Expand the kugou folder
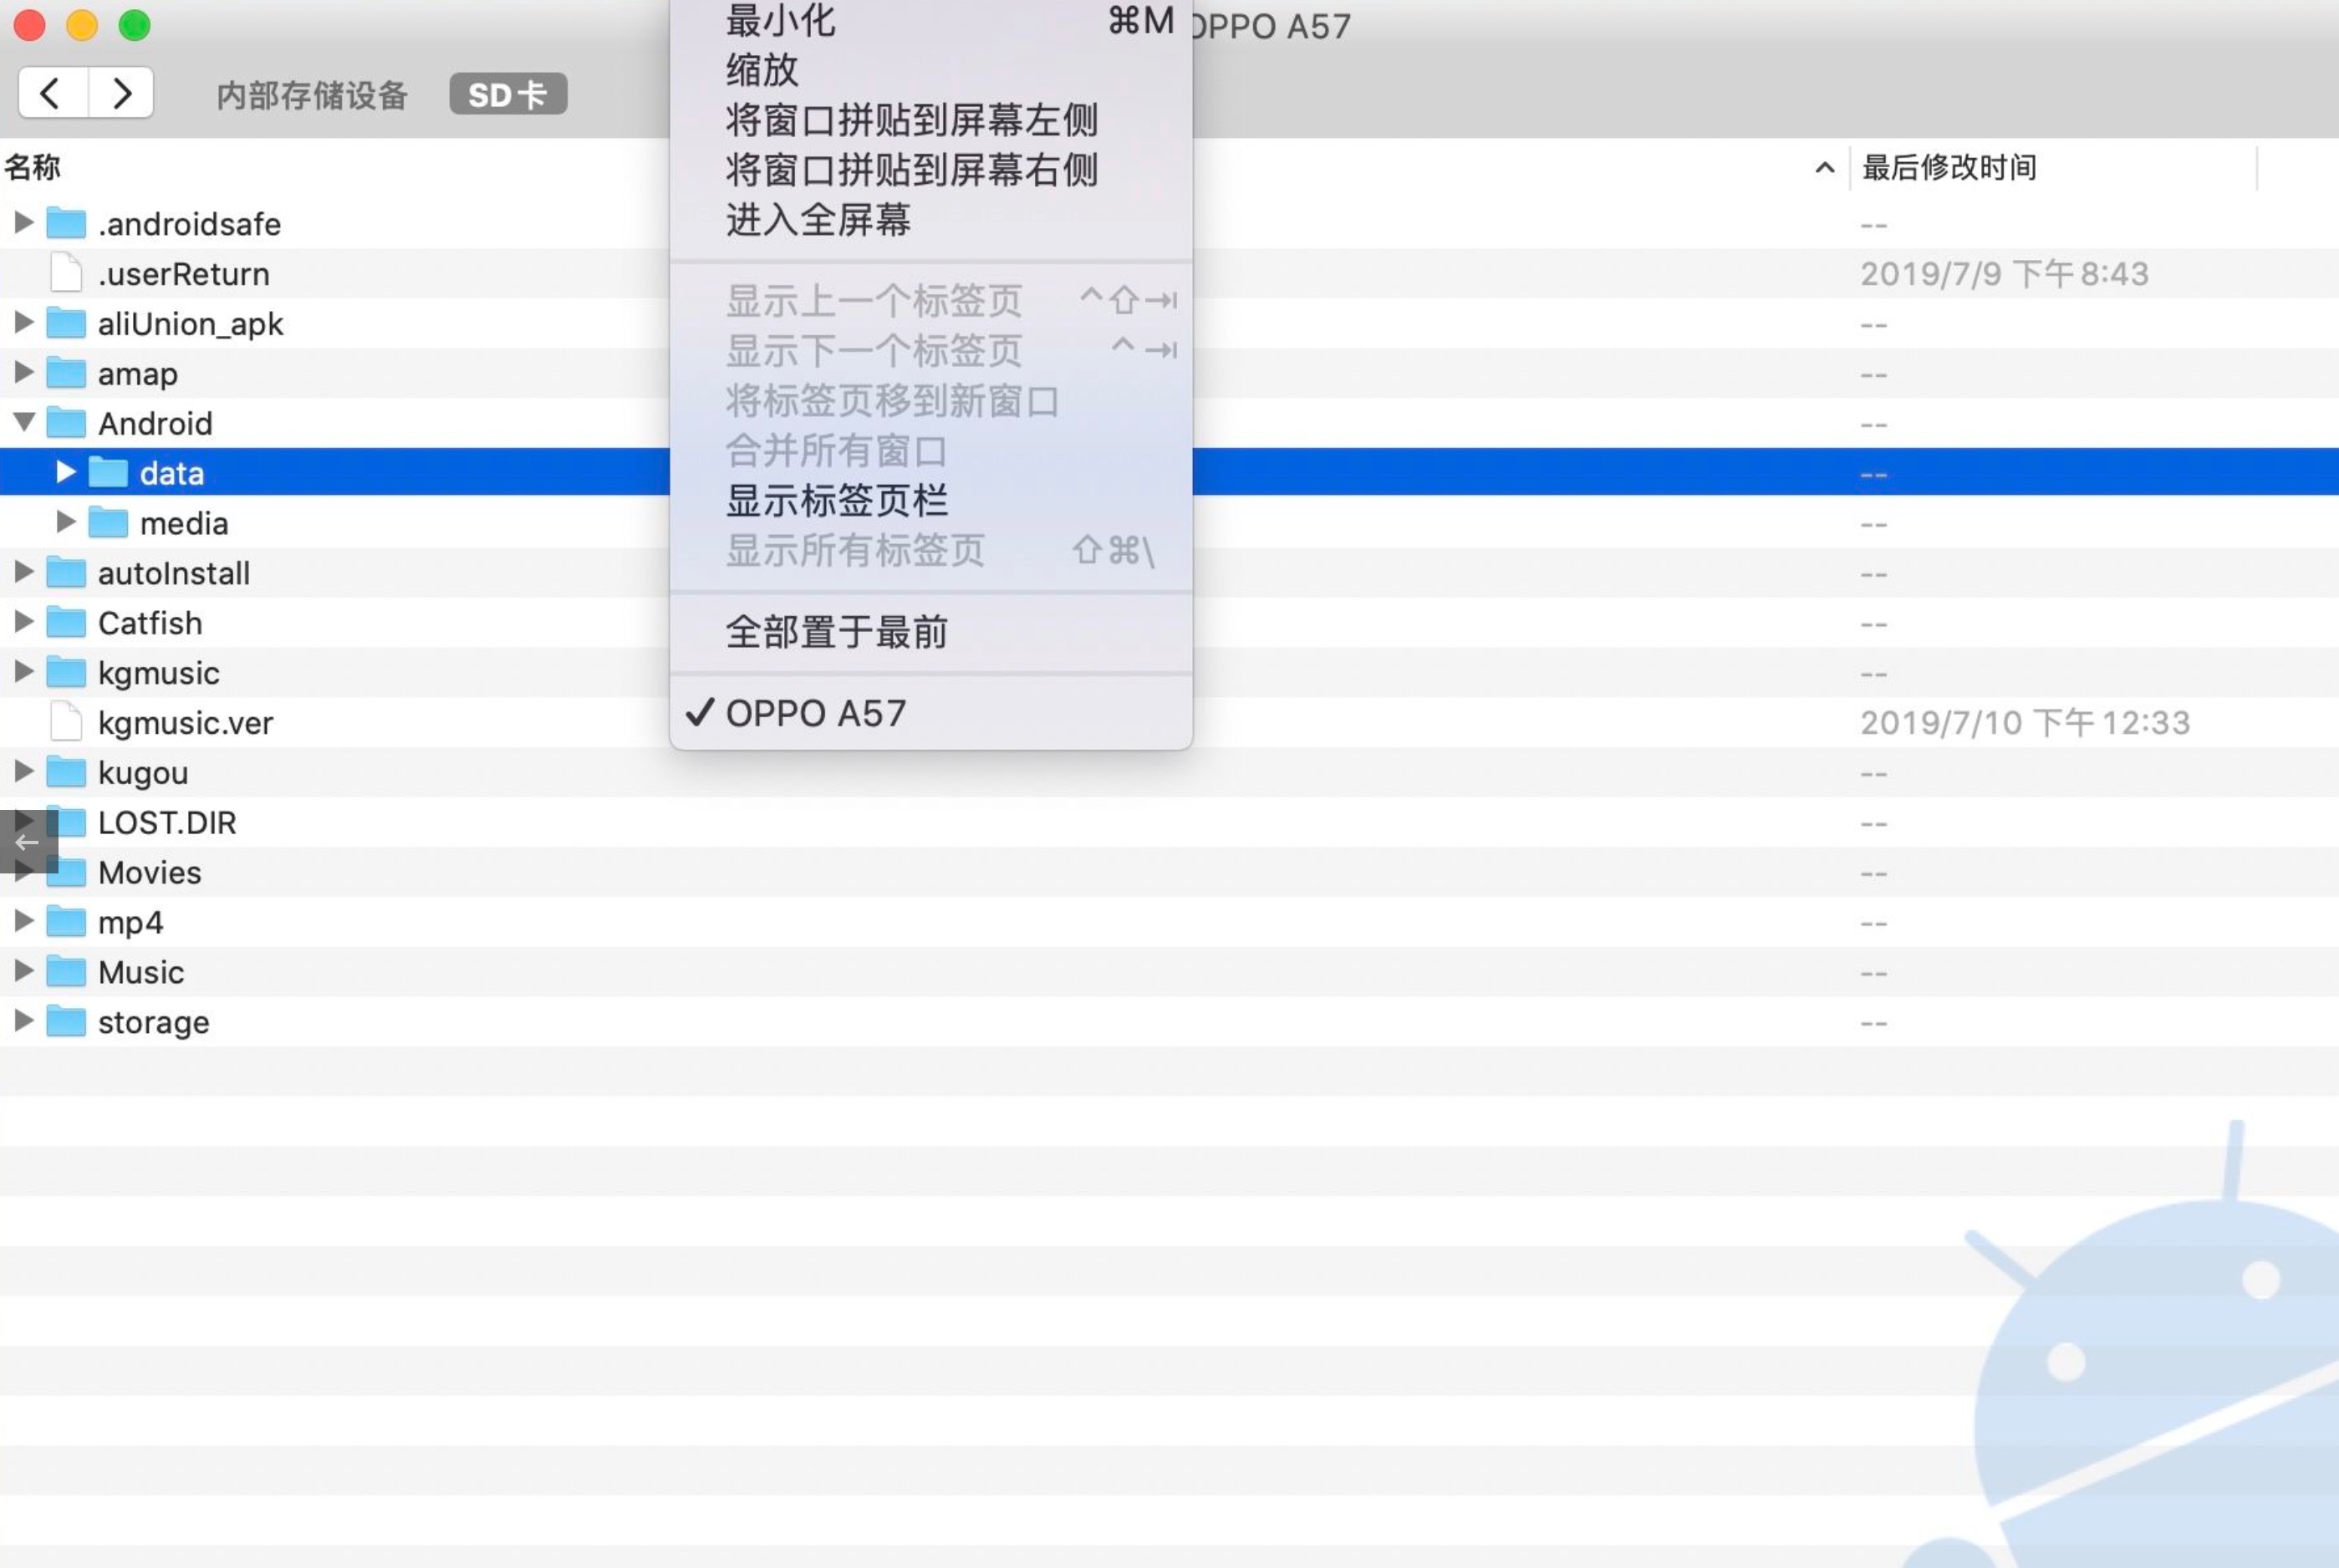 pos(24,772)
